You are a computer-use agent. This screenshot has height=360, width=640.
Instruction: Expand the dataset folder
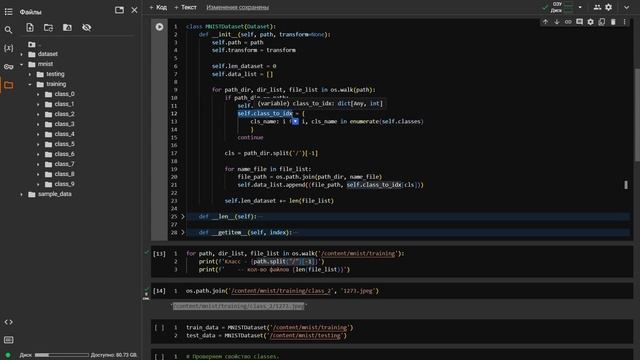[x=22, y=54]
